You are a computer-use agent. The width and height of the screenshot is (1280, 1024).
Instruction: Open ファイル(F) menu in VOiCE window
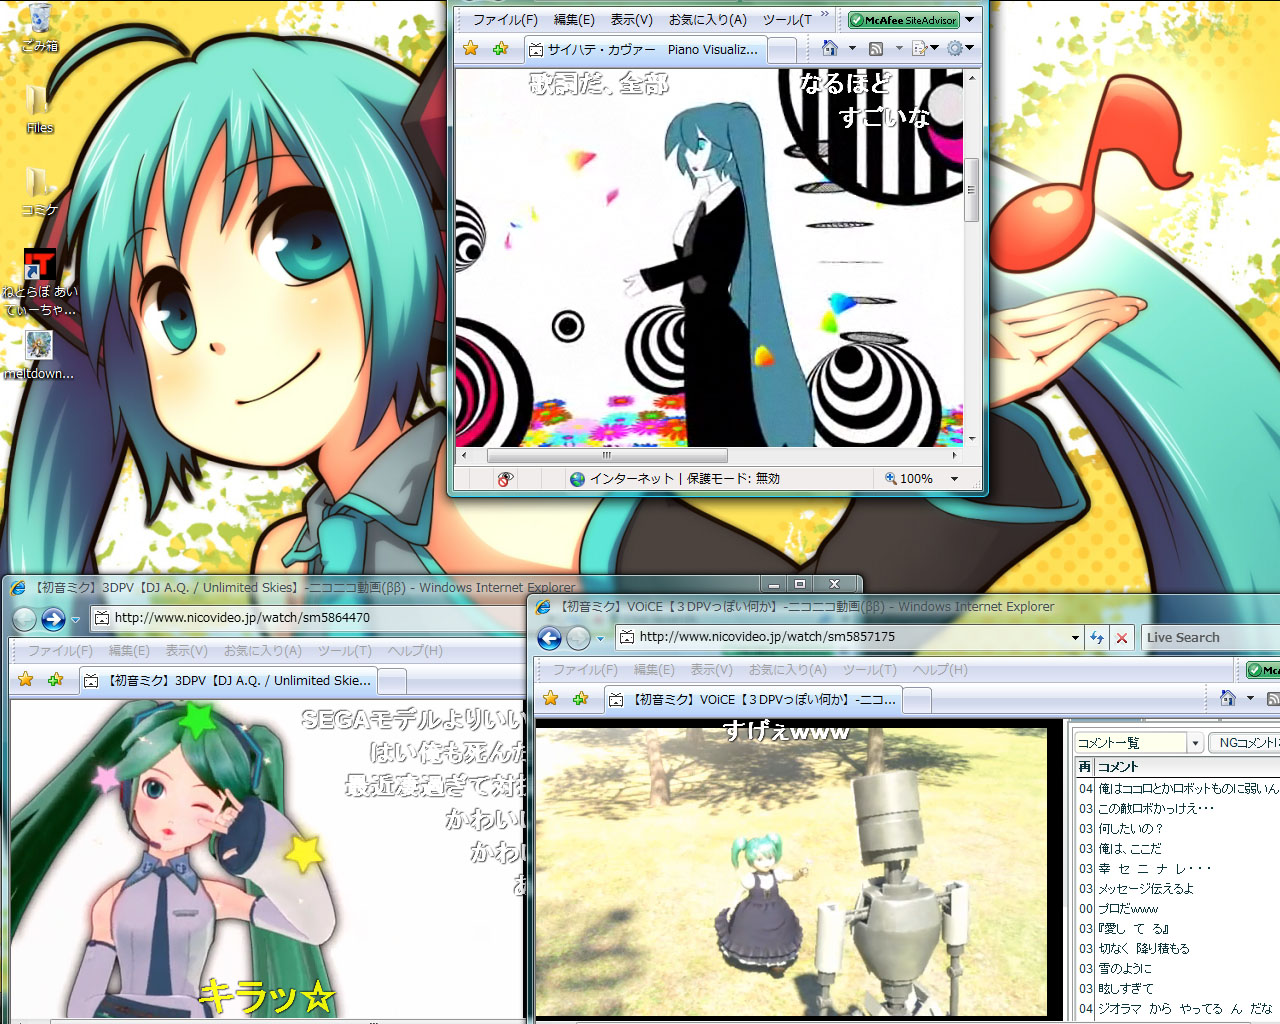[x=585, y=670]
